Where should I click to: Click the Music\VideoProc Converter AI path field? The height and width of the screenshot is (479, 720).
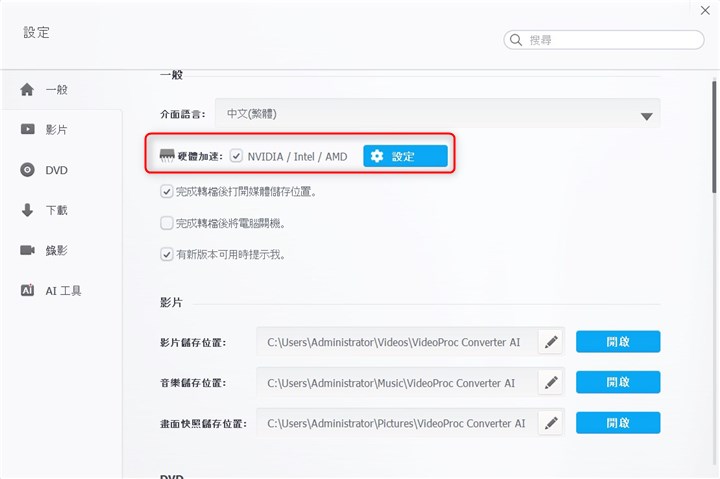[x=397, y=383]
